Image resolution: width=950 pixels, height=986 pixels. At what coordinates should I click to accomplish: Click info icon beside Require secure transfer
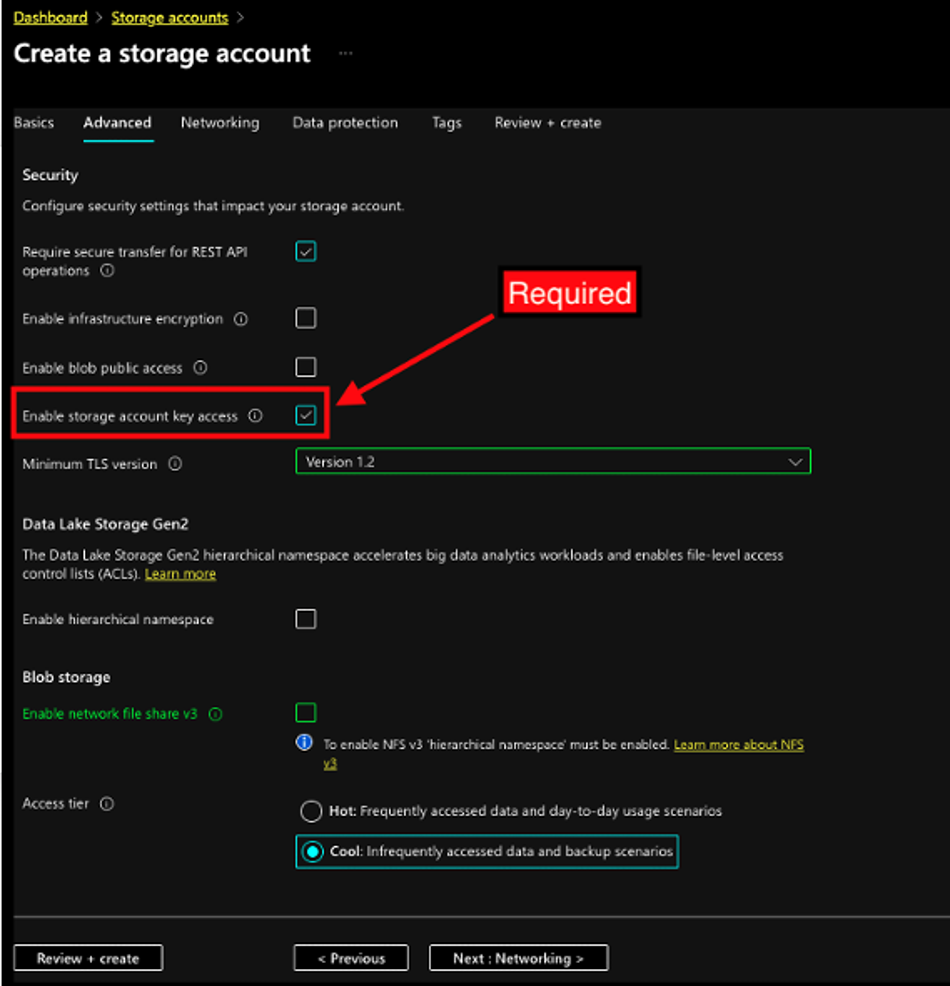tap(107, 271)
